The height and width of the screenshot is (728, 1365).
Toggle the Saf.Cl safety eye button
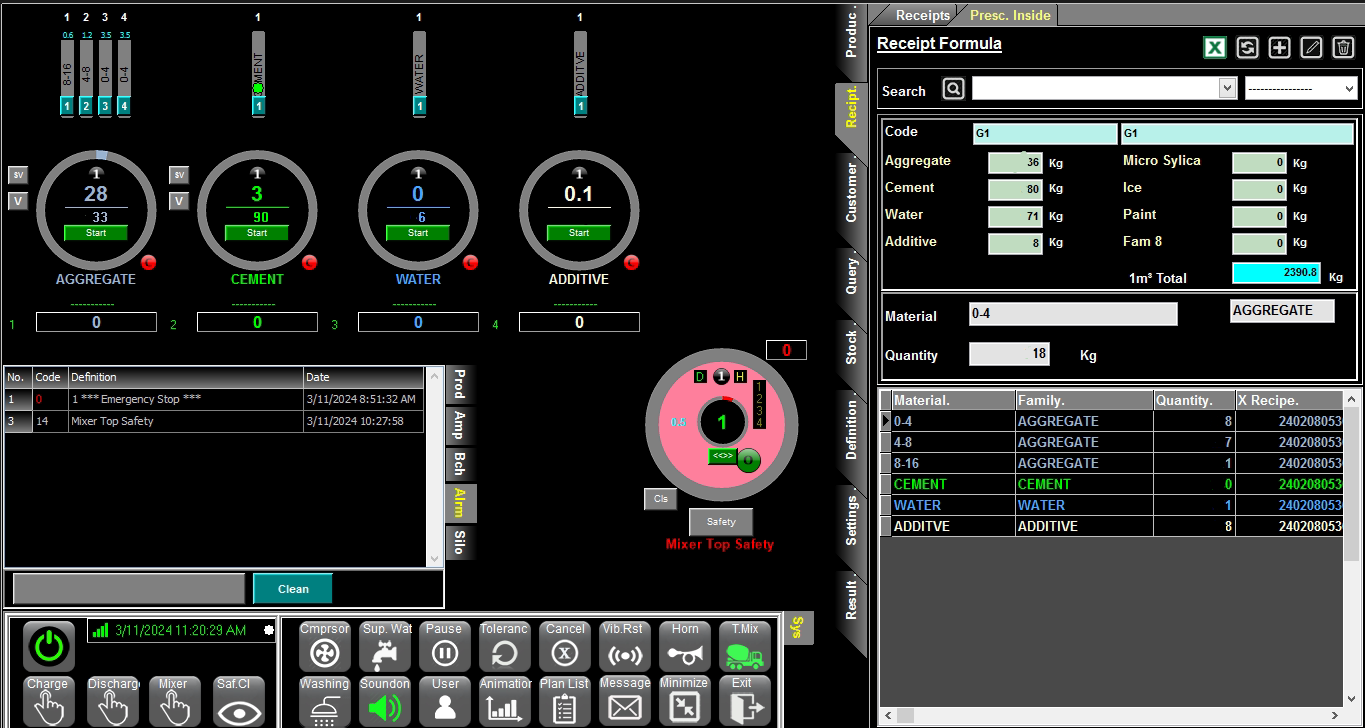tap(240, 702)
